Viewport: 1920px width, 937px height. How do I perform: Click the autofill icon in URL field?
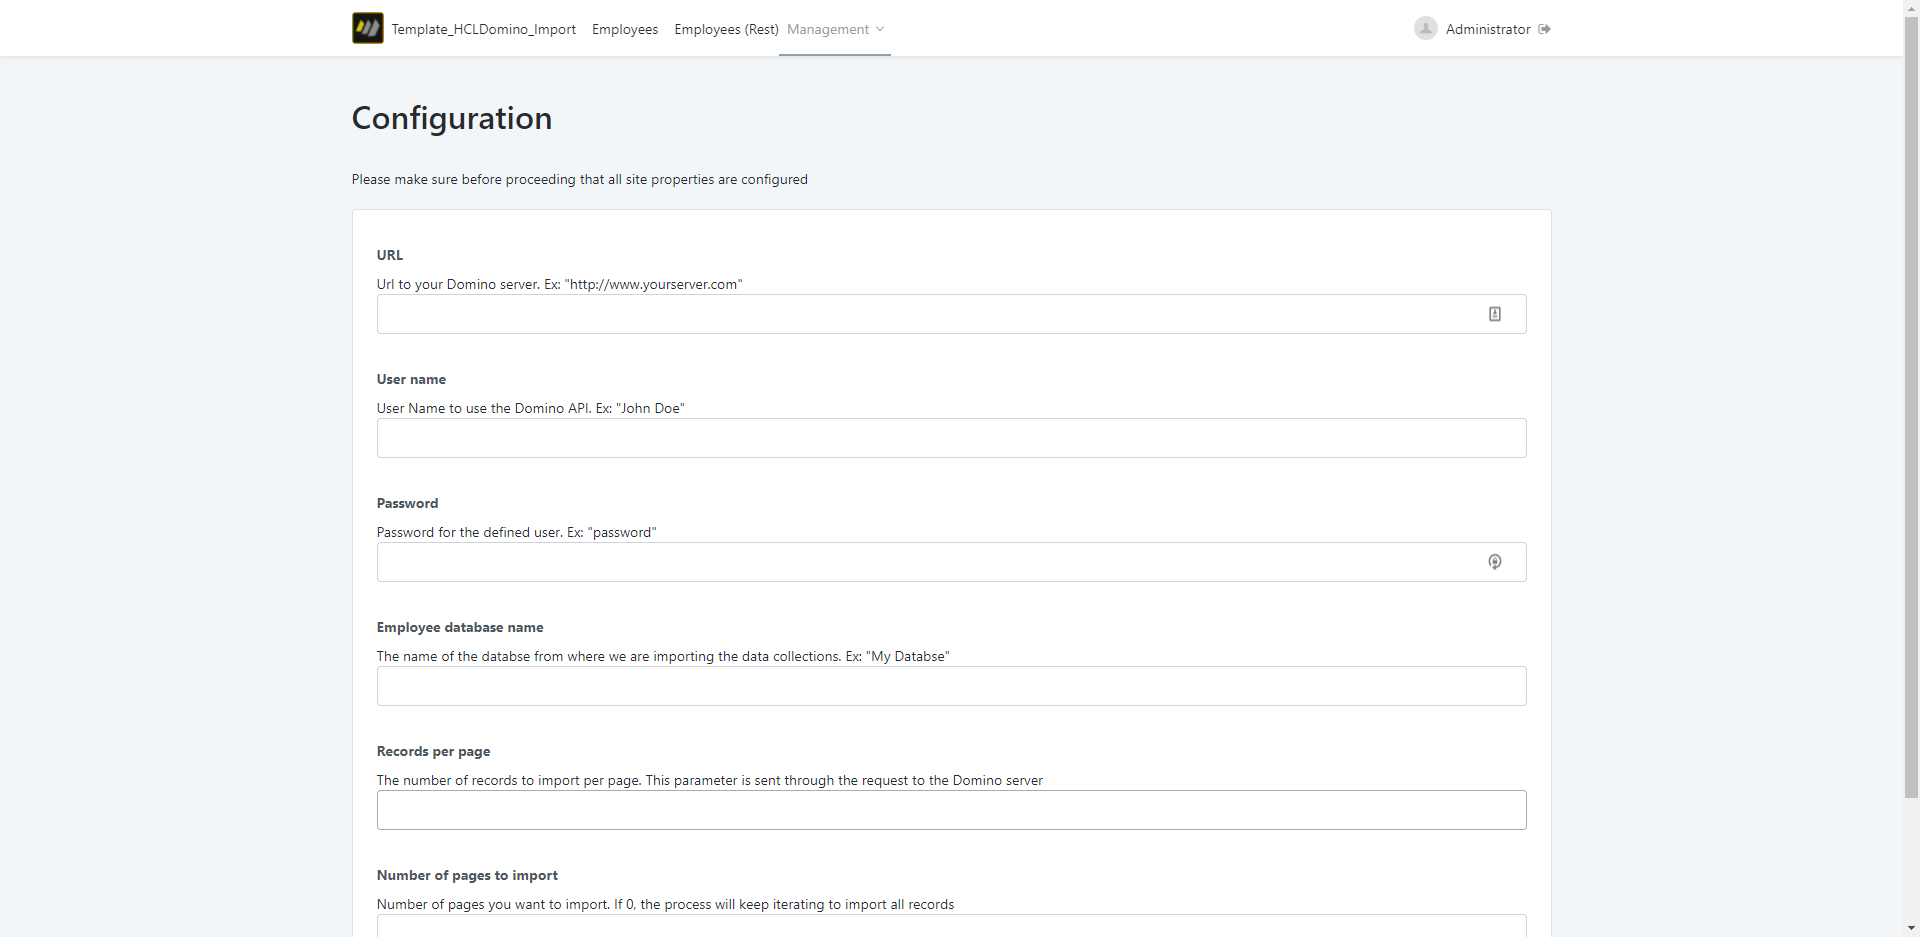click(x=1495, y=314)
